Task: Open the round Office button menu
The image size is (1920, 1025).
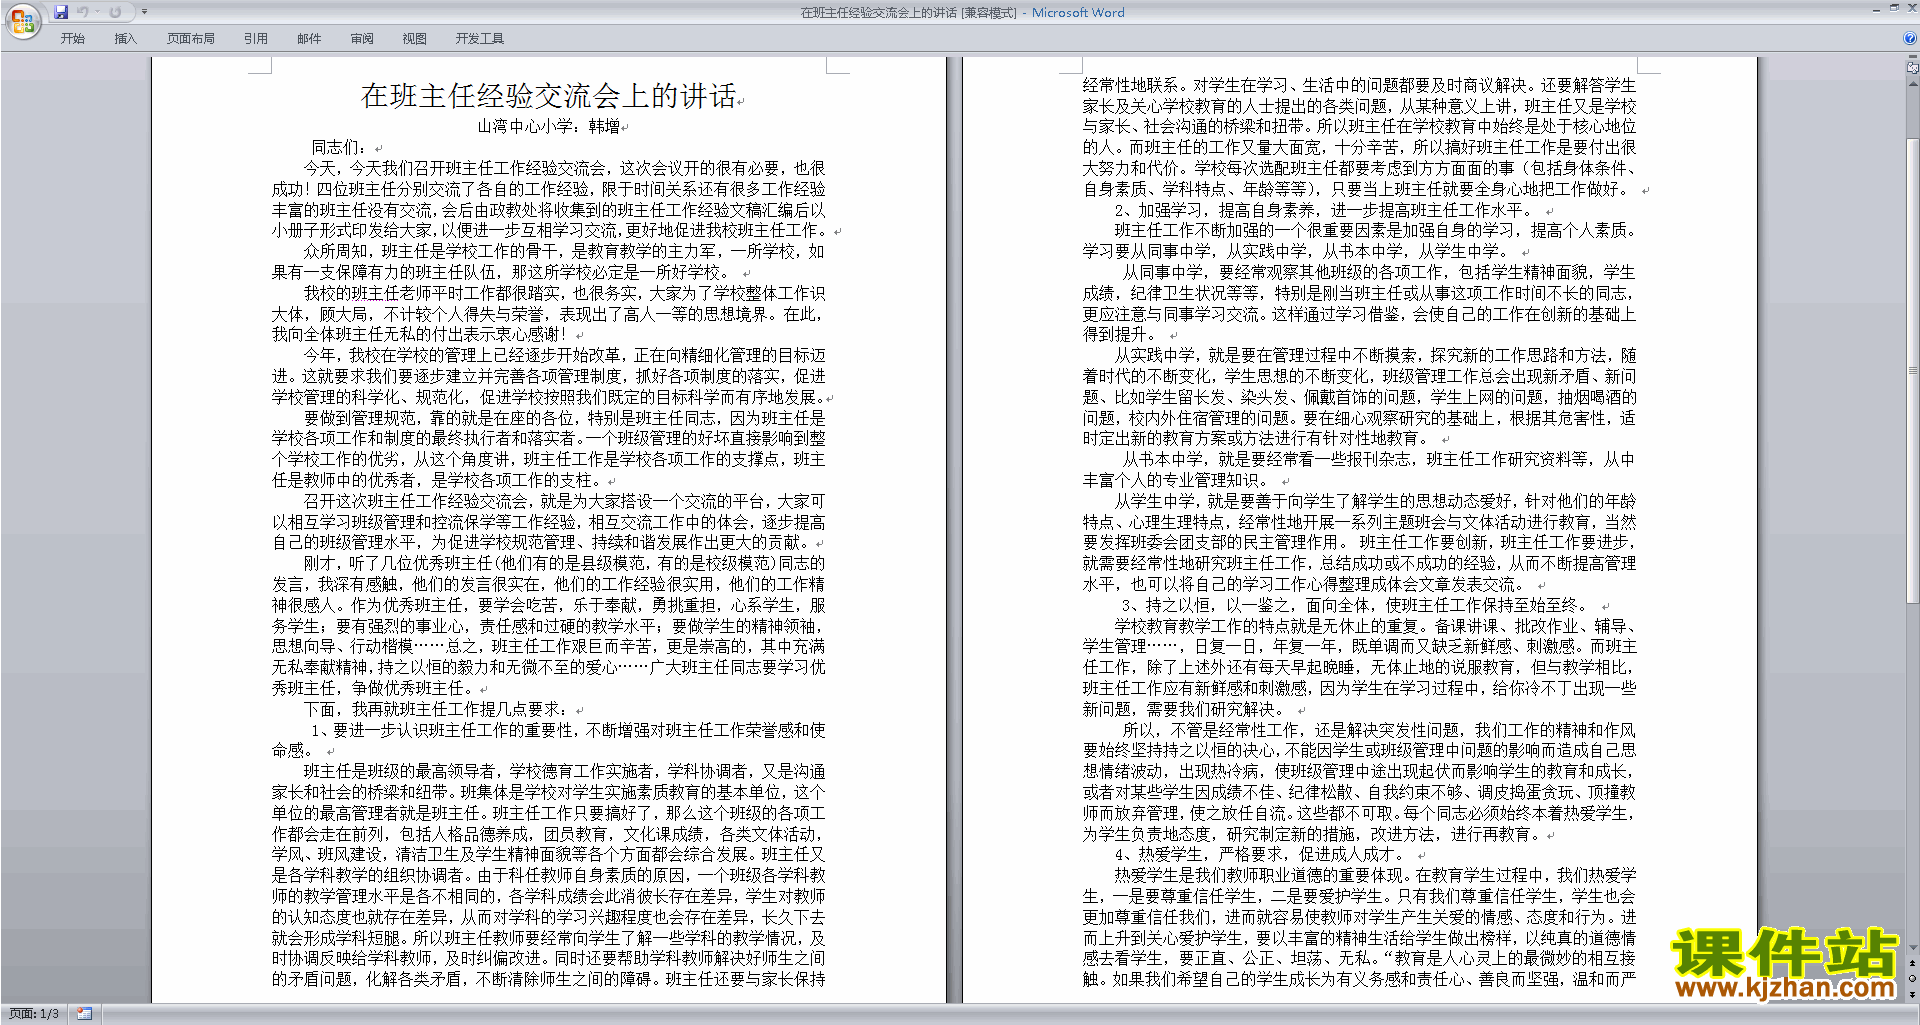Action: pyautogui.click(x=22, y=20)
